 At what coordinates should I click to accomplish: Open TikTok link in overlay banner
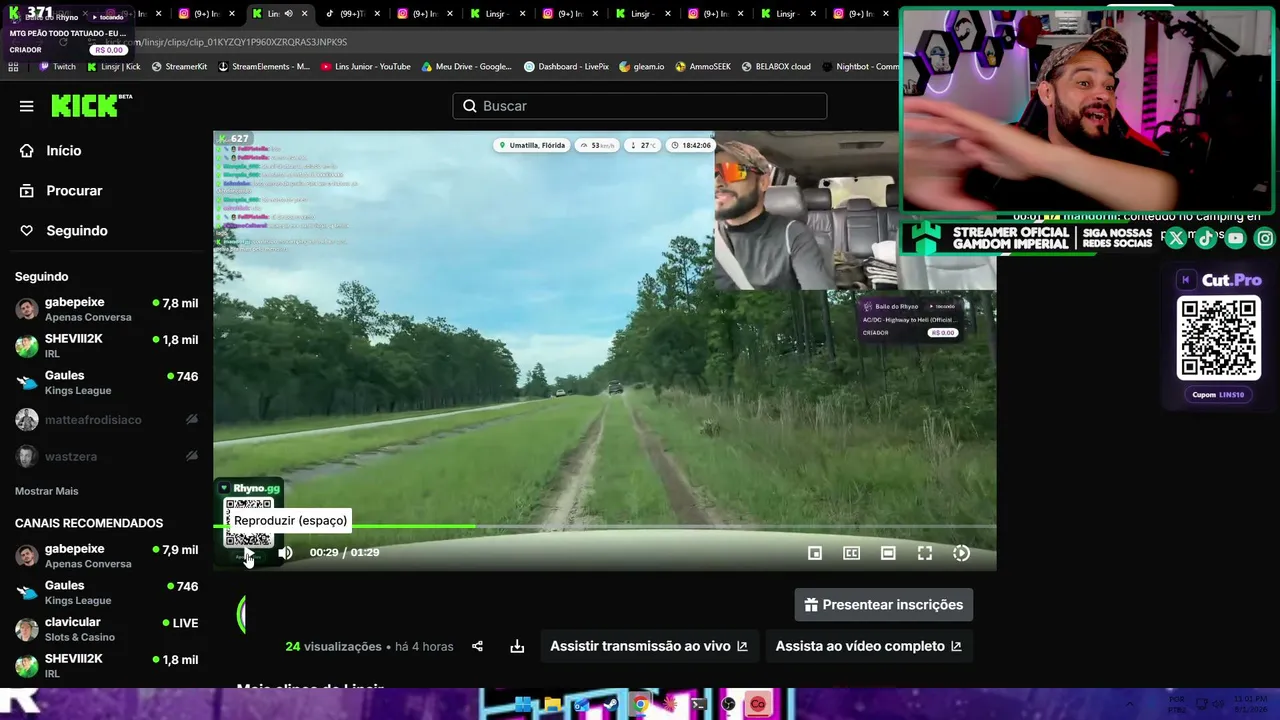tap(1206, 238)
